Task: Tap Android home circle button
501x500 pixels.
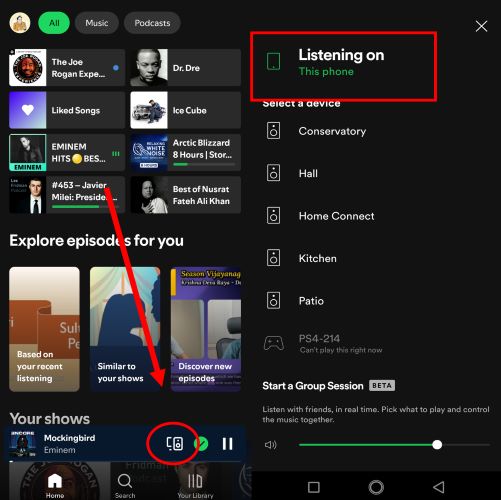Action: (376, 487)
